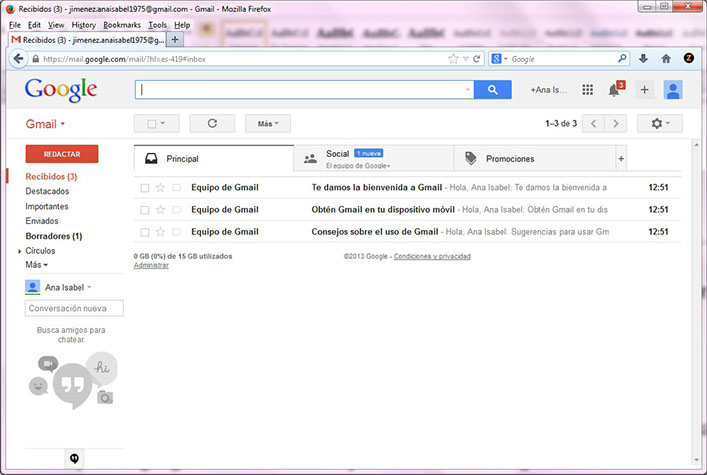Expand the Círculos label

(x=19, y=251)
